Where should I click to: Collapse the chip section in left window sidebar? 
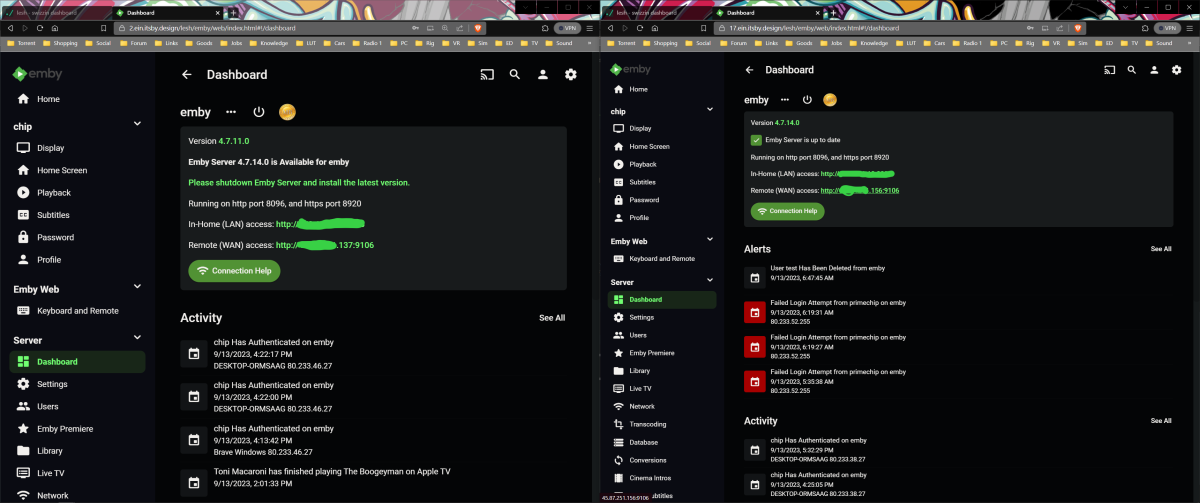[138, 126]
